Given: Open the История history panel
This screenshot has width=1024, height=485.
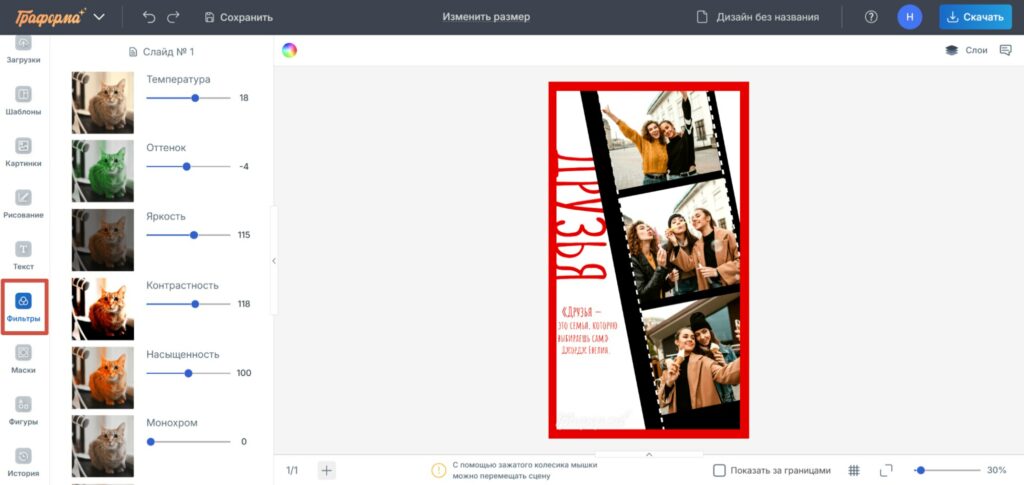Looking at the screenshot, I should [x=24, y=463].
